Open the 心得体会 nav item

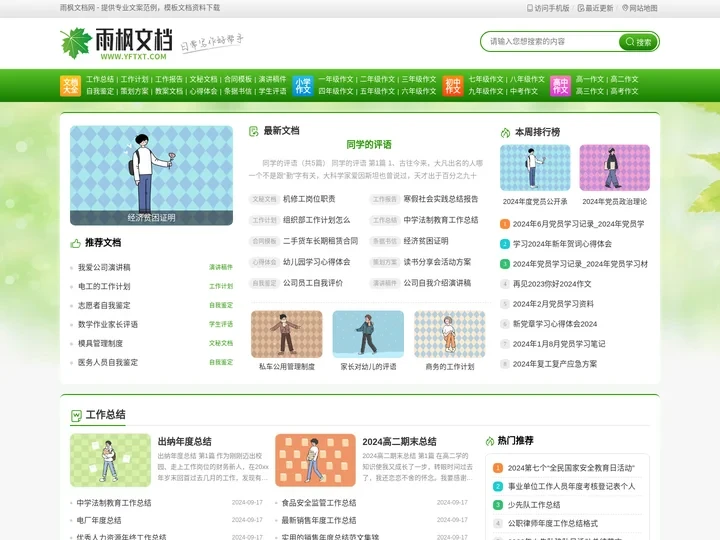pyautogui.click(x=203, y=91)
